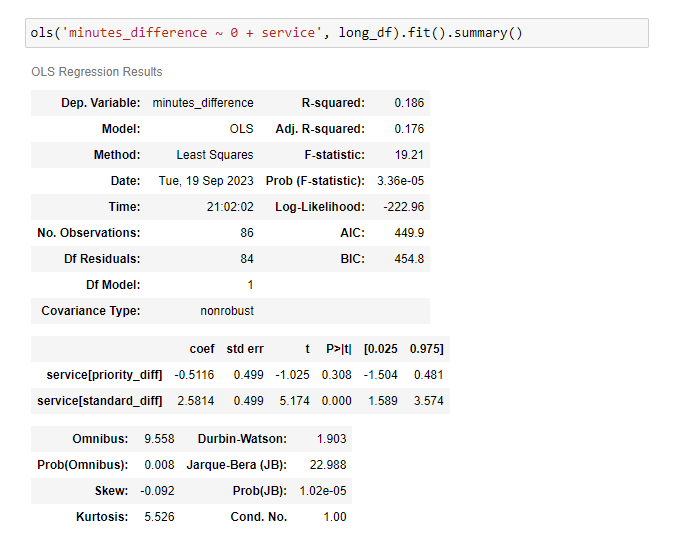Click the R-squared value 0.186
This screenshot has width=682, height=555.
pos(409,103)
